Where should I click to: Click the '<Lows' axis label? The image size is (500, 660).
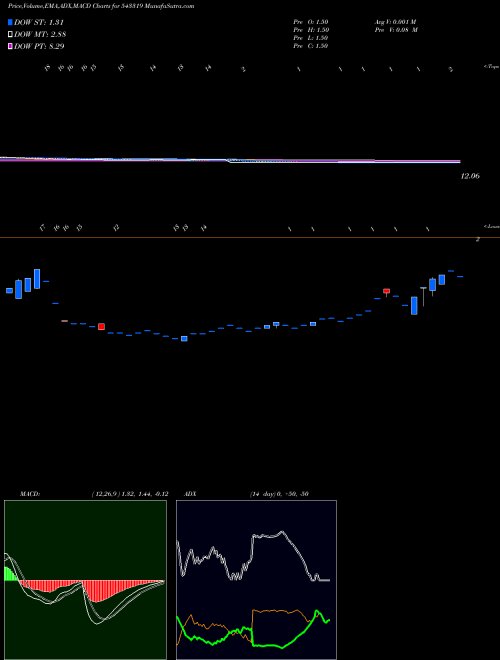pos(492,226)
